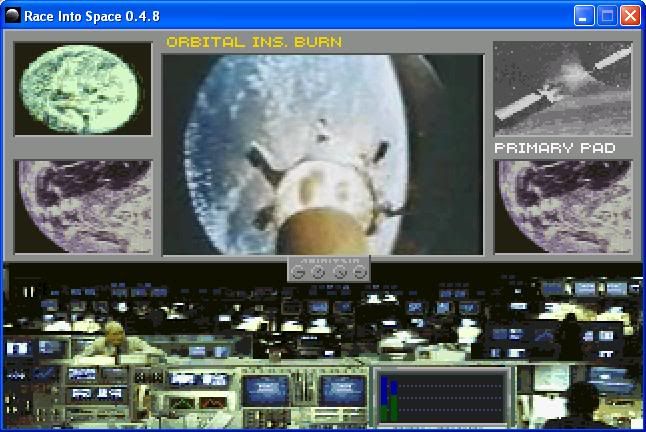The width and height of the screenshot is (646, 432).
Task: Click the first astronaut status dial
Action: (x=298, y=272)
